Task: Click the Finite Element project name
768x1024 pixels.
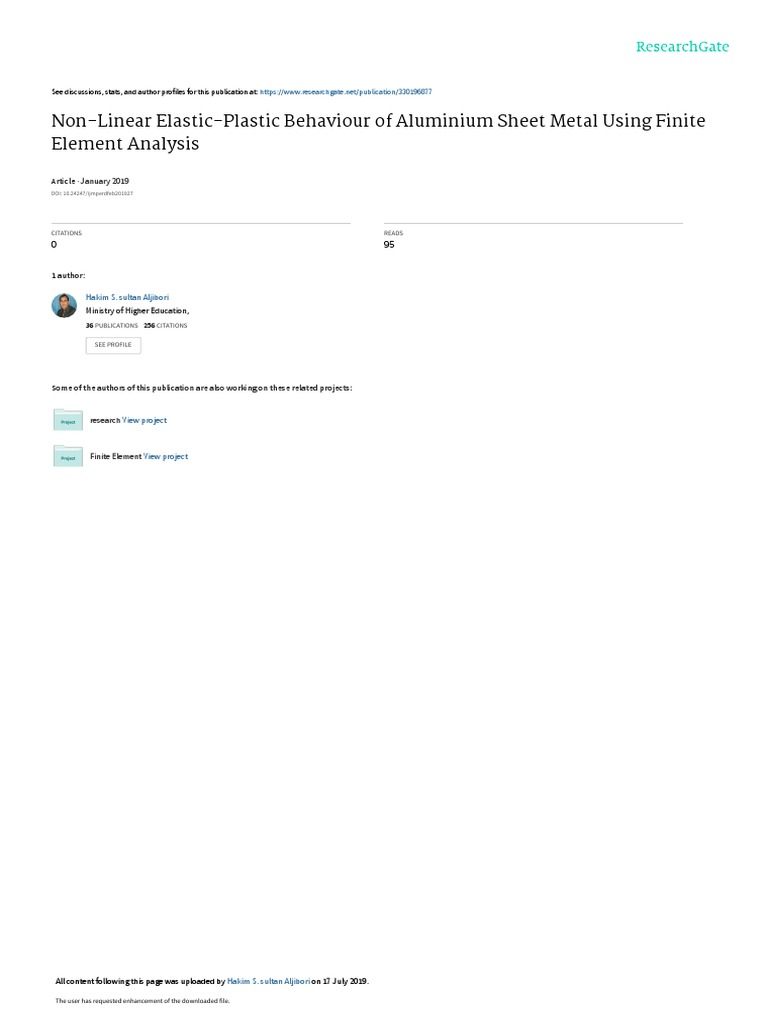Action: click(x=116, y=456)
